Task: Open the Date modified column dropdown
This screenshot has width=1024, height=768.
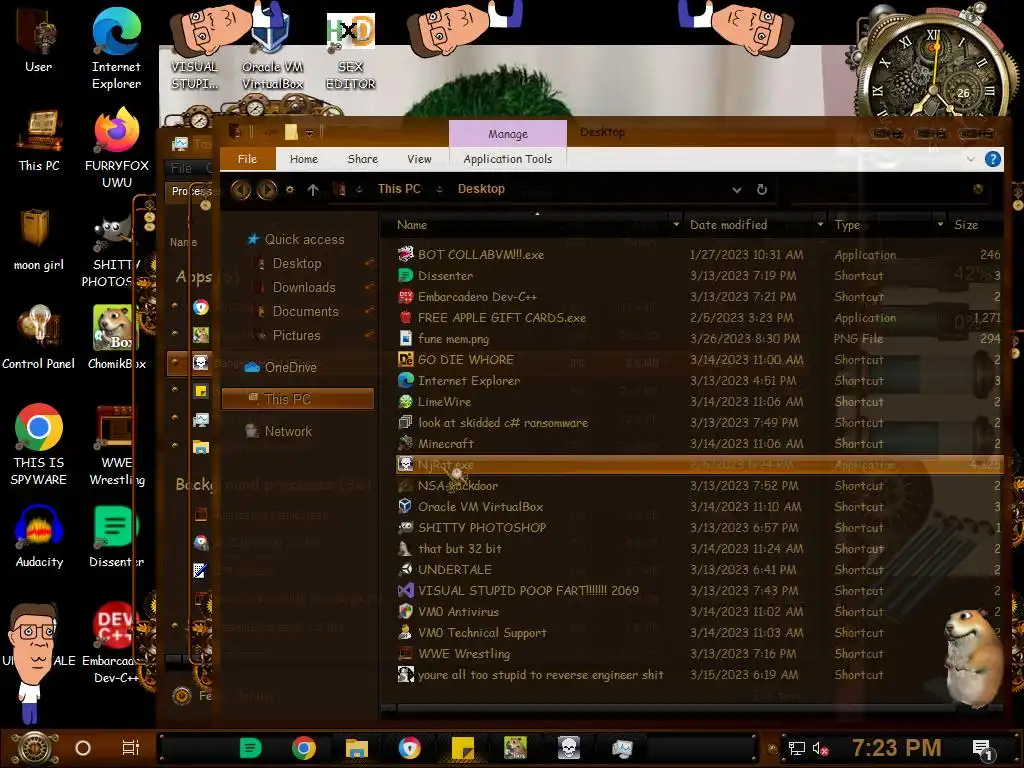Action: pos(820,224)
